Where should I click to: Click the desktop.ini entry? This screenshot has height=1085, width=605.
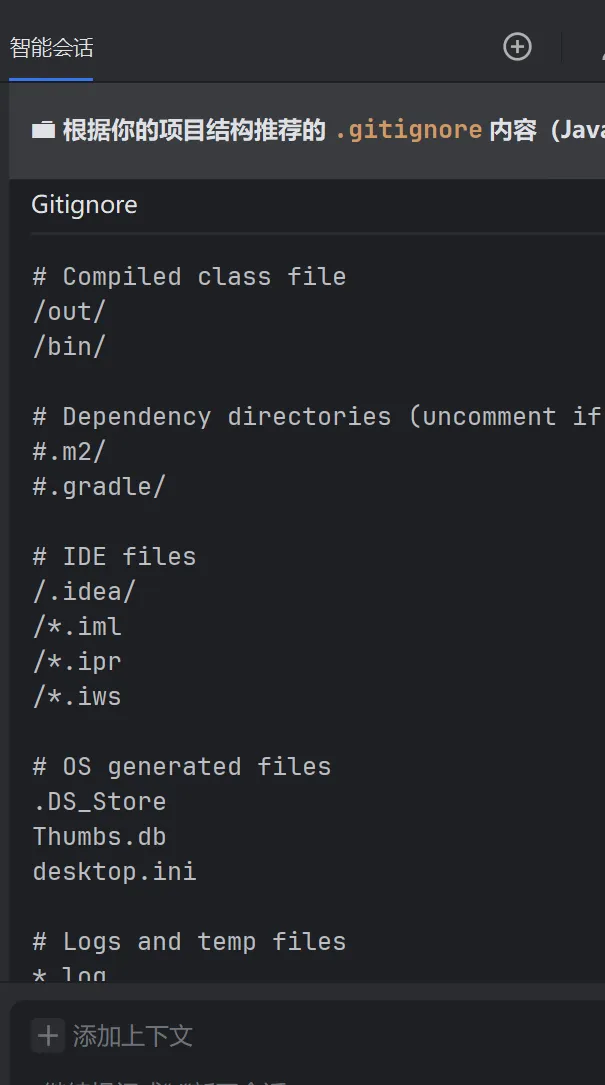114,871
